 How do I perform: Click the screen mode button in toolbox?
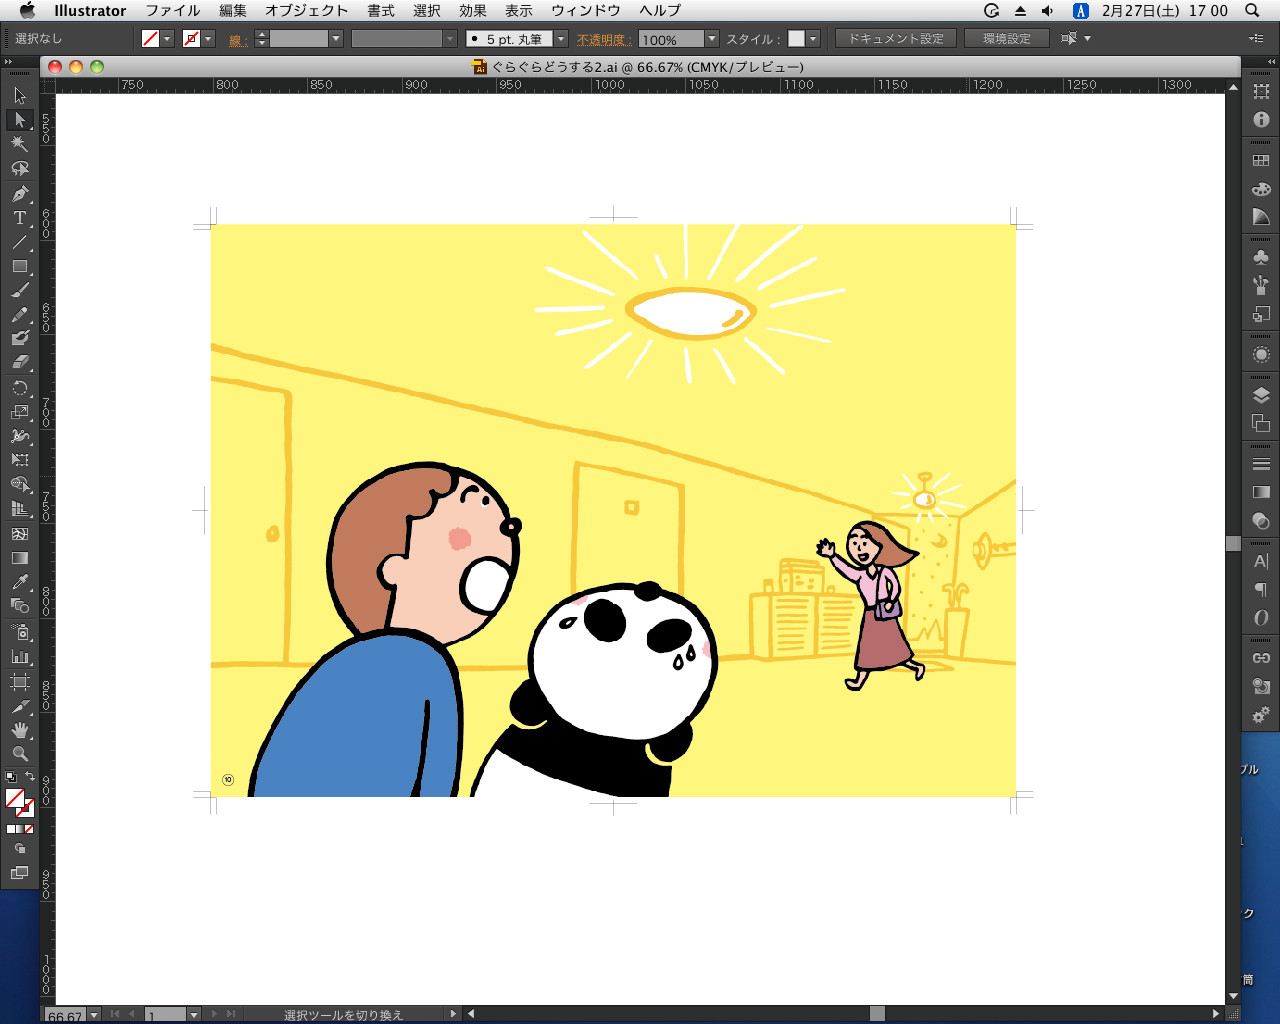(x=20, y=873)
